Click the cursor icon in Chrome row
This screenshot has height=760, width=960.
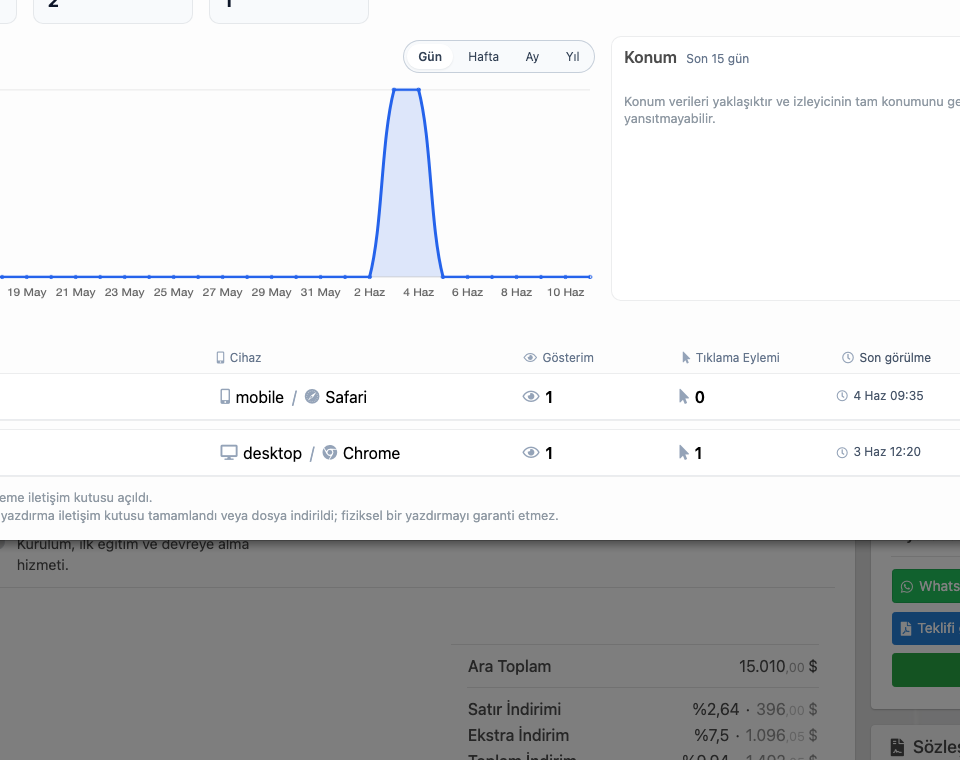(x=683, y=453)
